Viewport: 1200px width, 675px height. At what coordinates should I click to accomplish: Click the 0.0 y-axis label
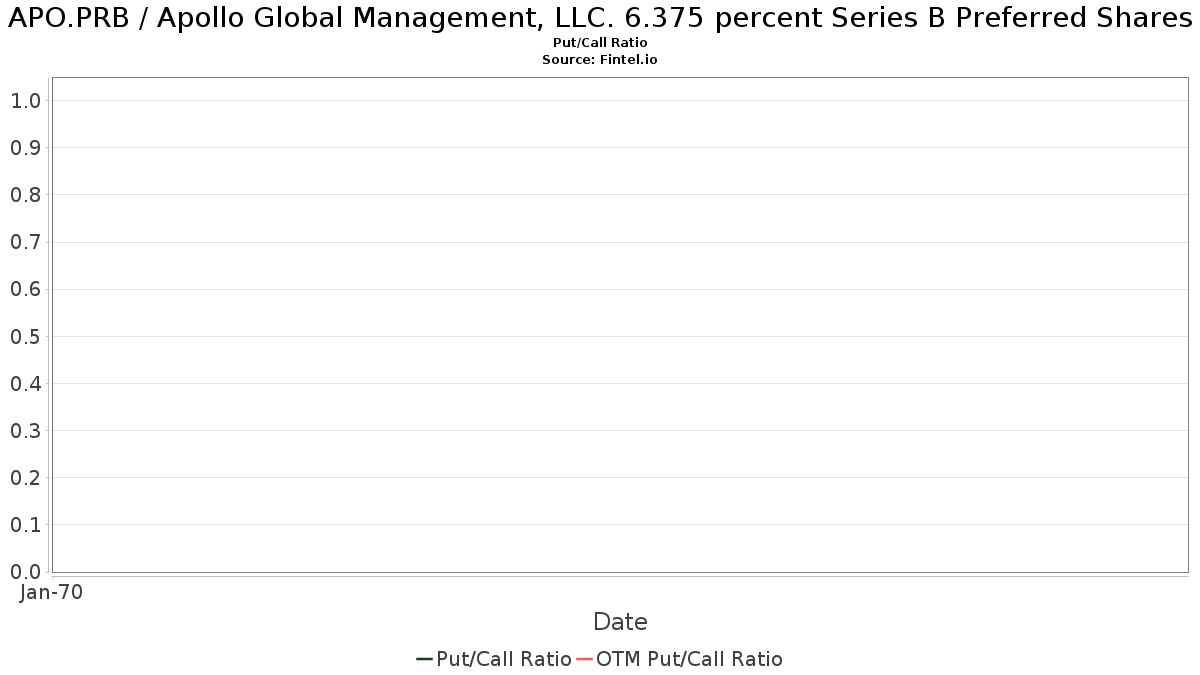25,572
